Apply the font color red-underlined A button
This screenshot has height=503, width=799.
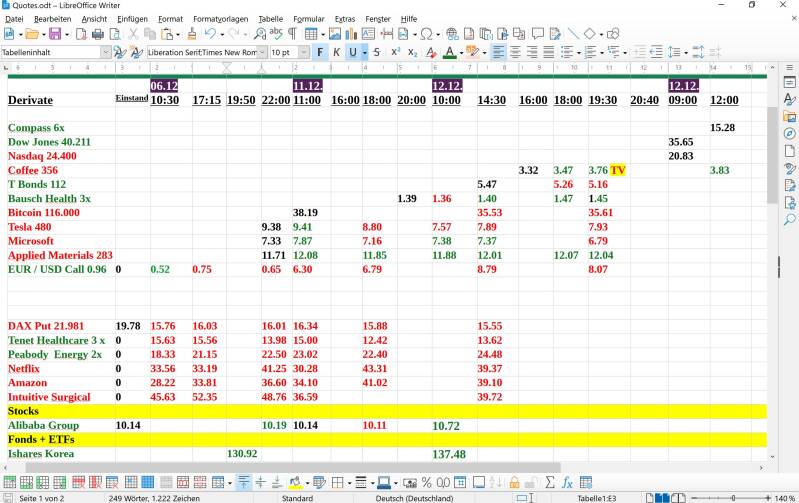449,52
